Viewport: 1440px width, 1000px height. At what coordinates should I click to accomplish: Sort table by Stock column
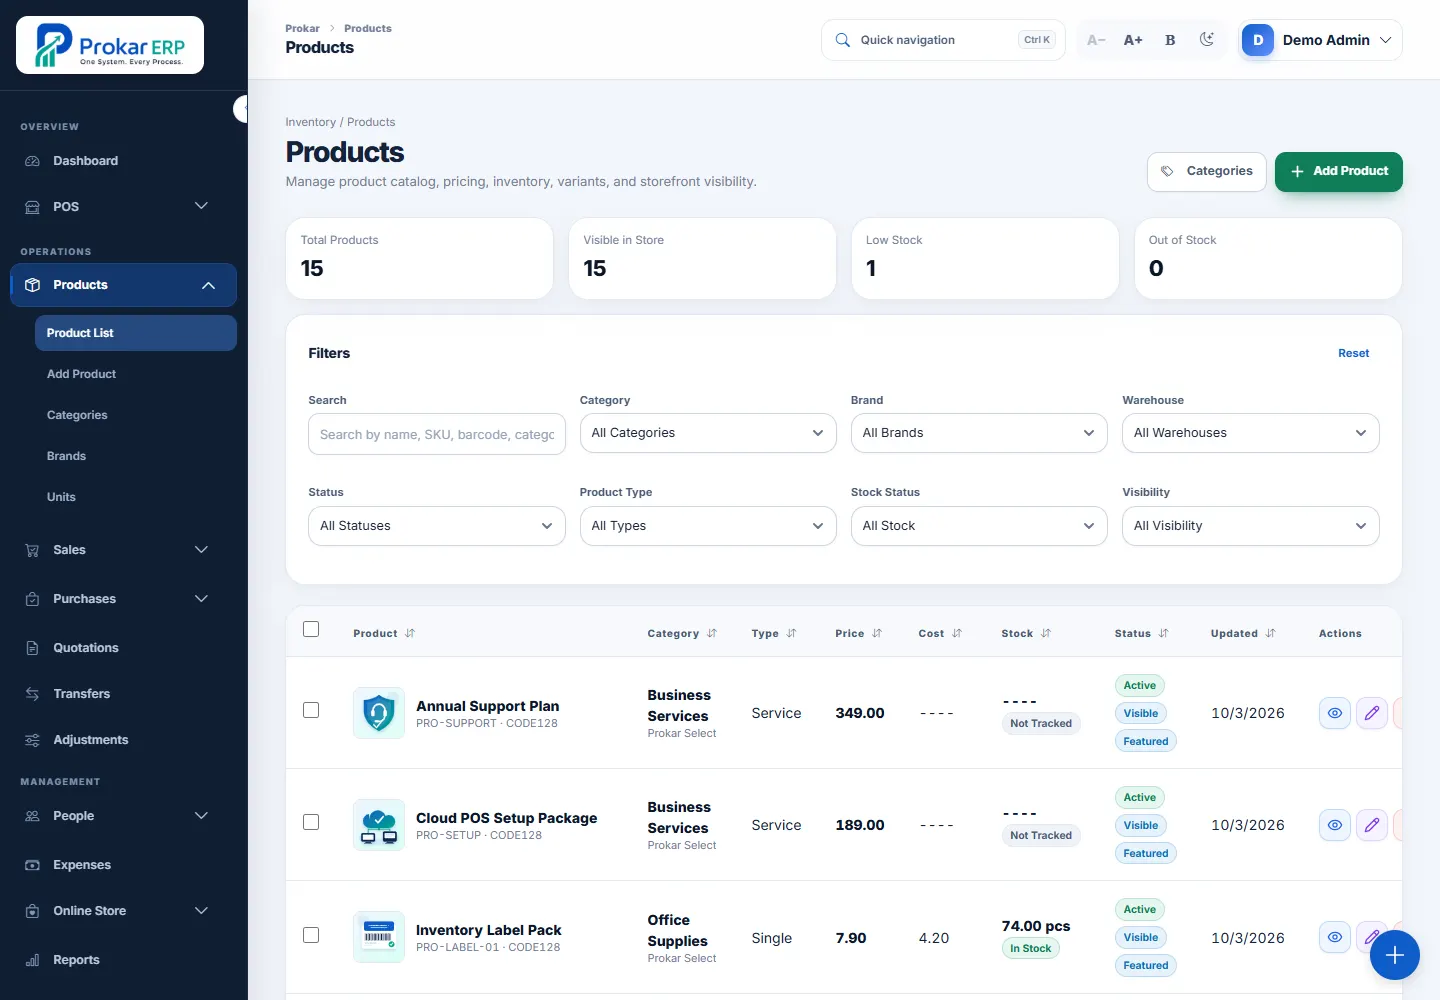pos(1026,633)
